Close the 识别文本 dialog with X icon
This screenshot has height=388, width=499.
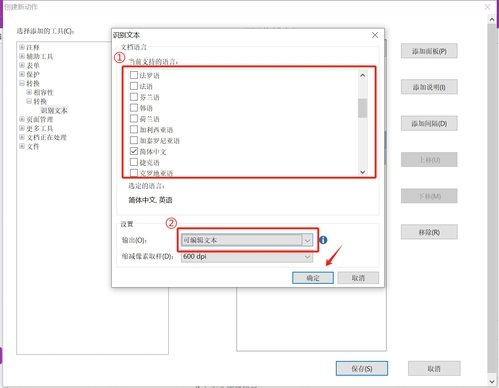[375, 35]
